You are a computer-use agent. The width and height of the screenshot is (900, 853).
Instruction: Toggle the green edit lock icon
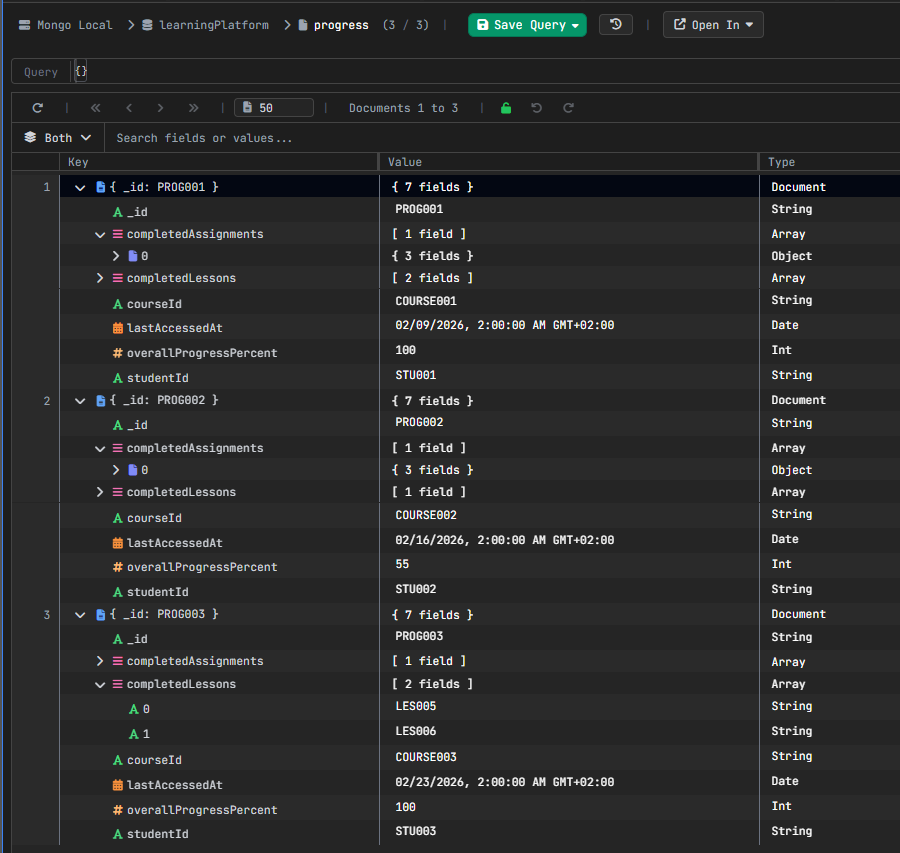[x=506, y=108]
